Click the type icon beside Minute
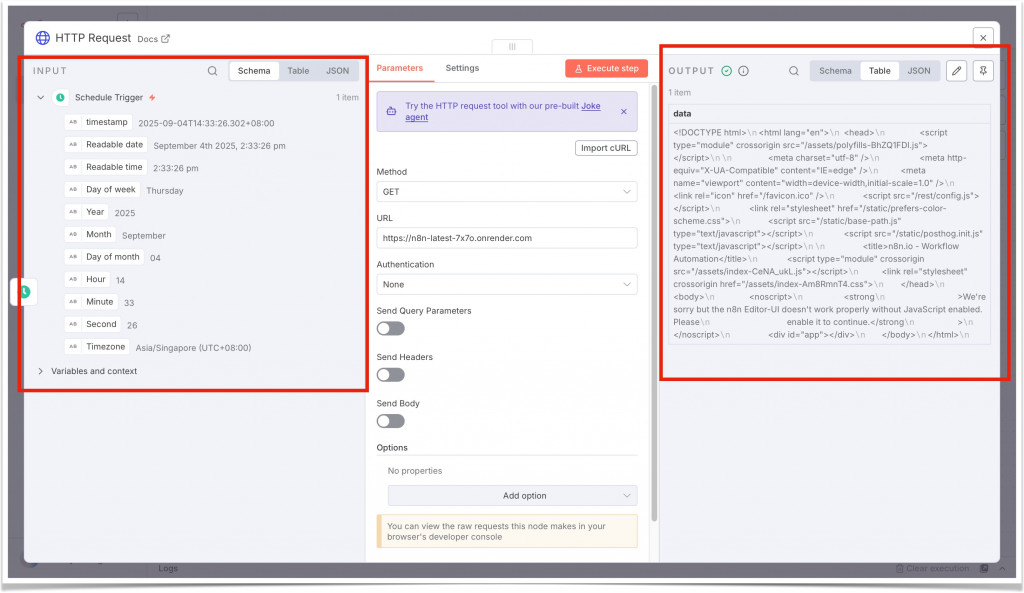Screen dimensions: 1024x593 pos(73,302)
